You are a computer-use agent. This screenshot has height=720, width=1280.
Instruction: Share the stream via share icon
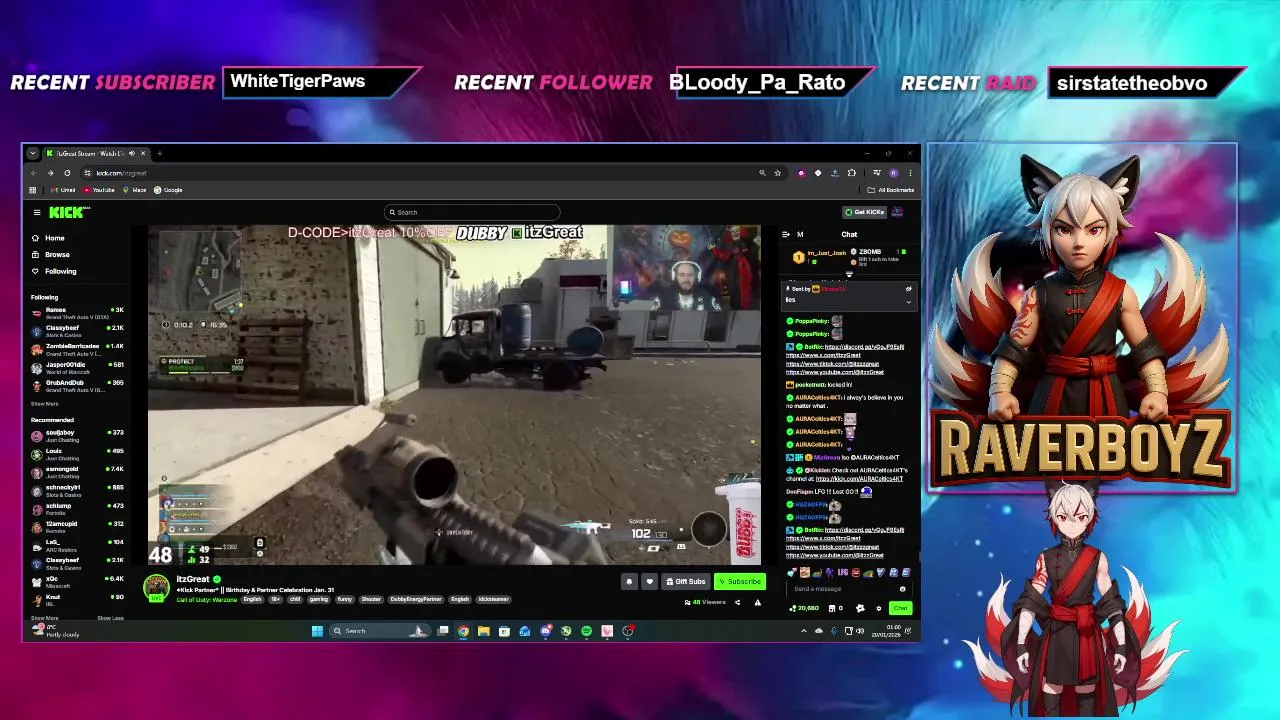pos(738,602)
